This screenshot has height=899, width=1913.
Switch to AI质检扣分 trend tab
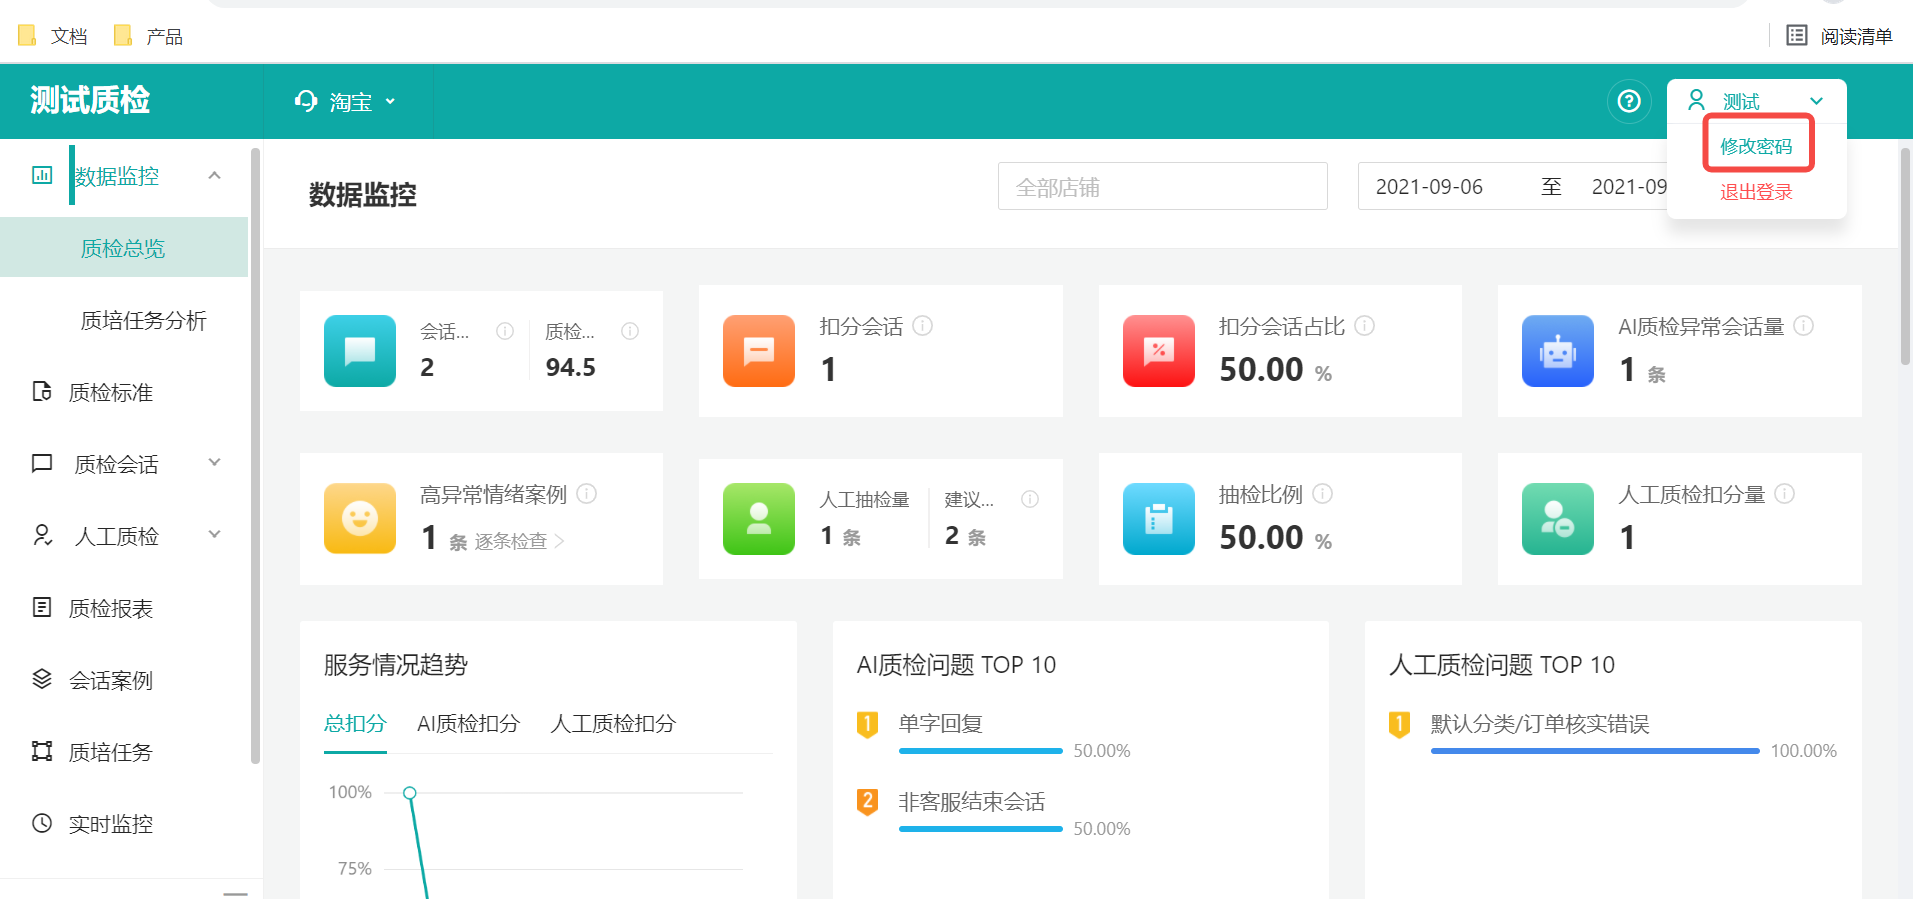[x=468, y=723]
